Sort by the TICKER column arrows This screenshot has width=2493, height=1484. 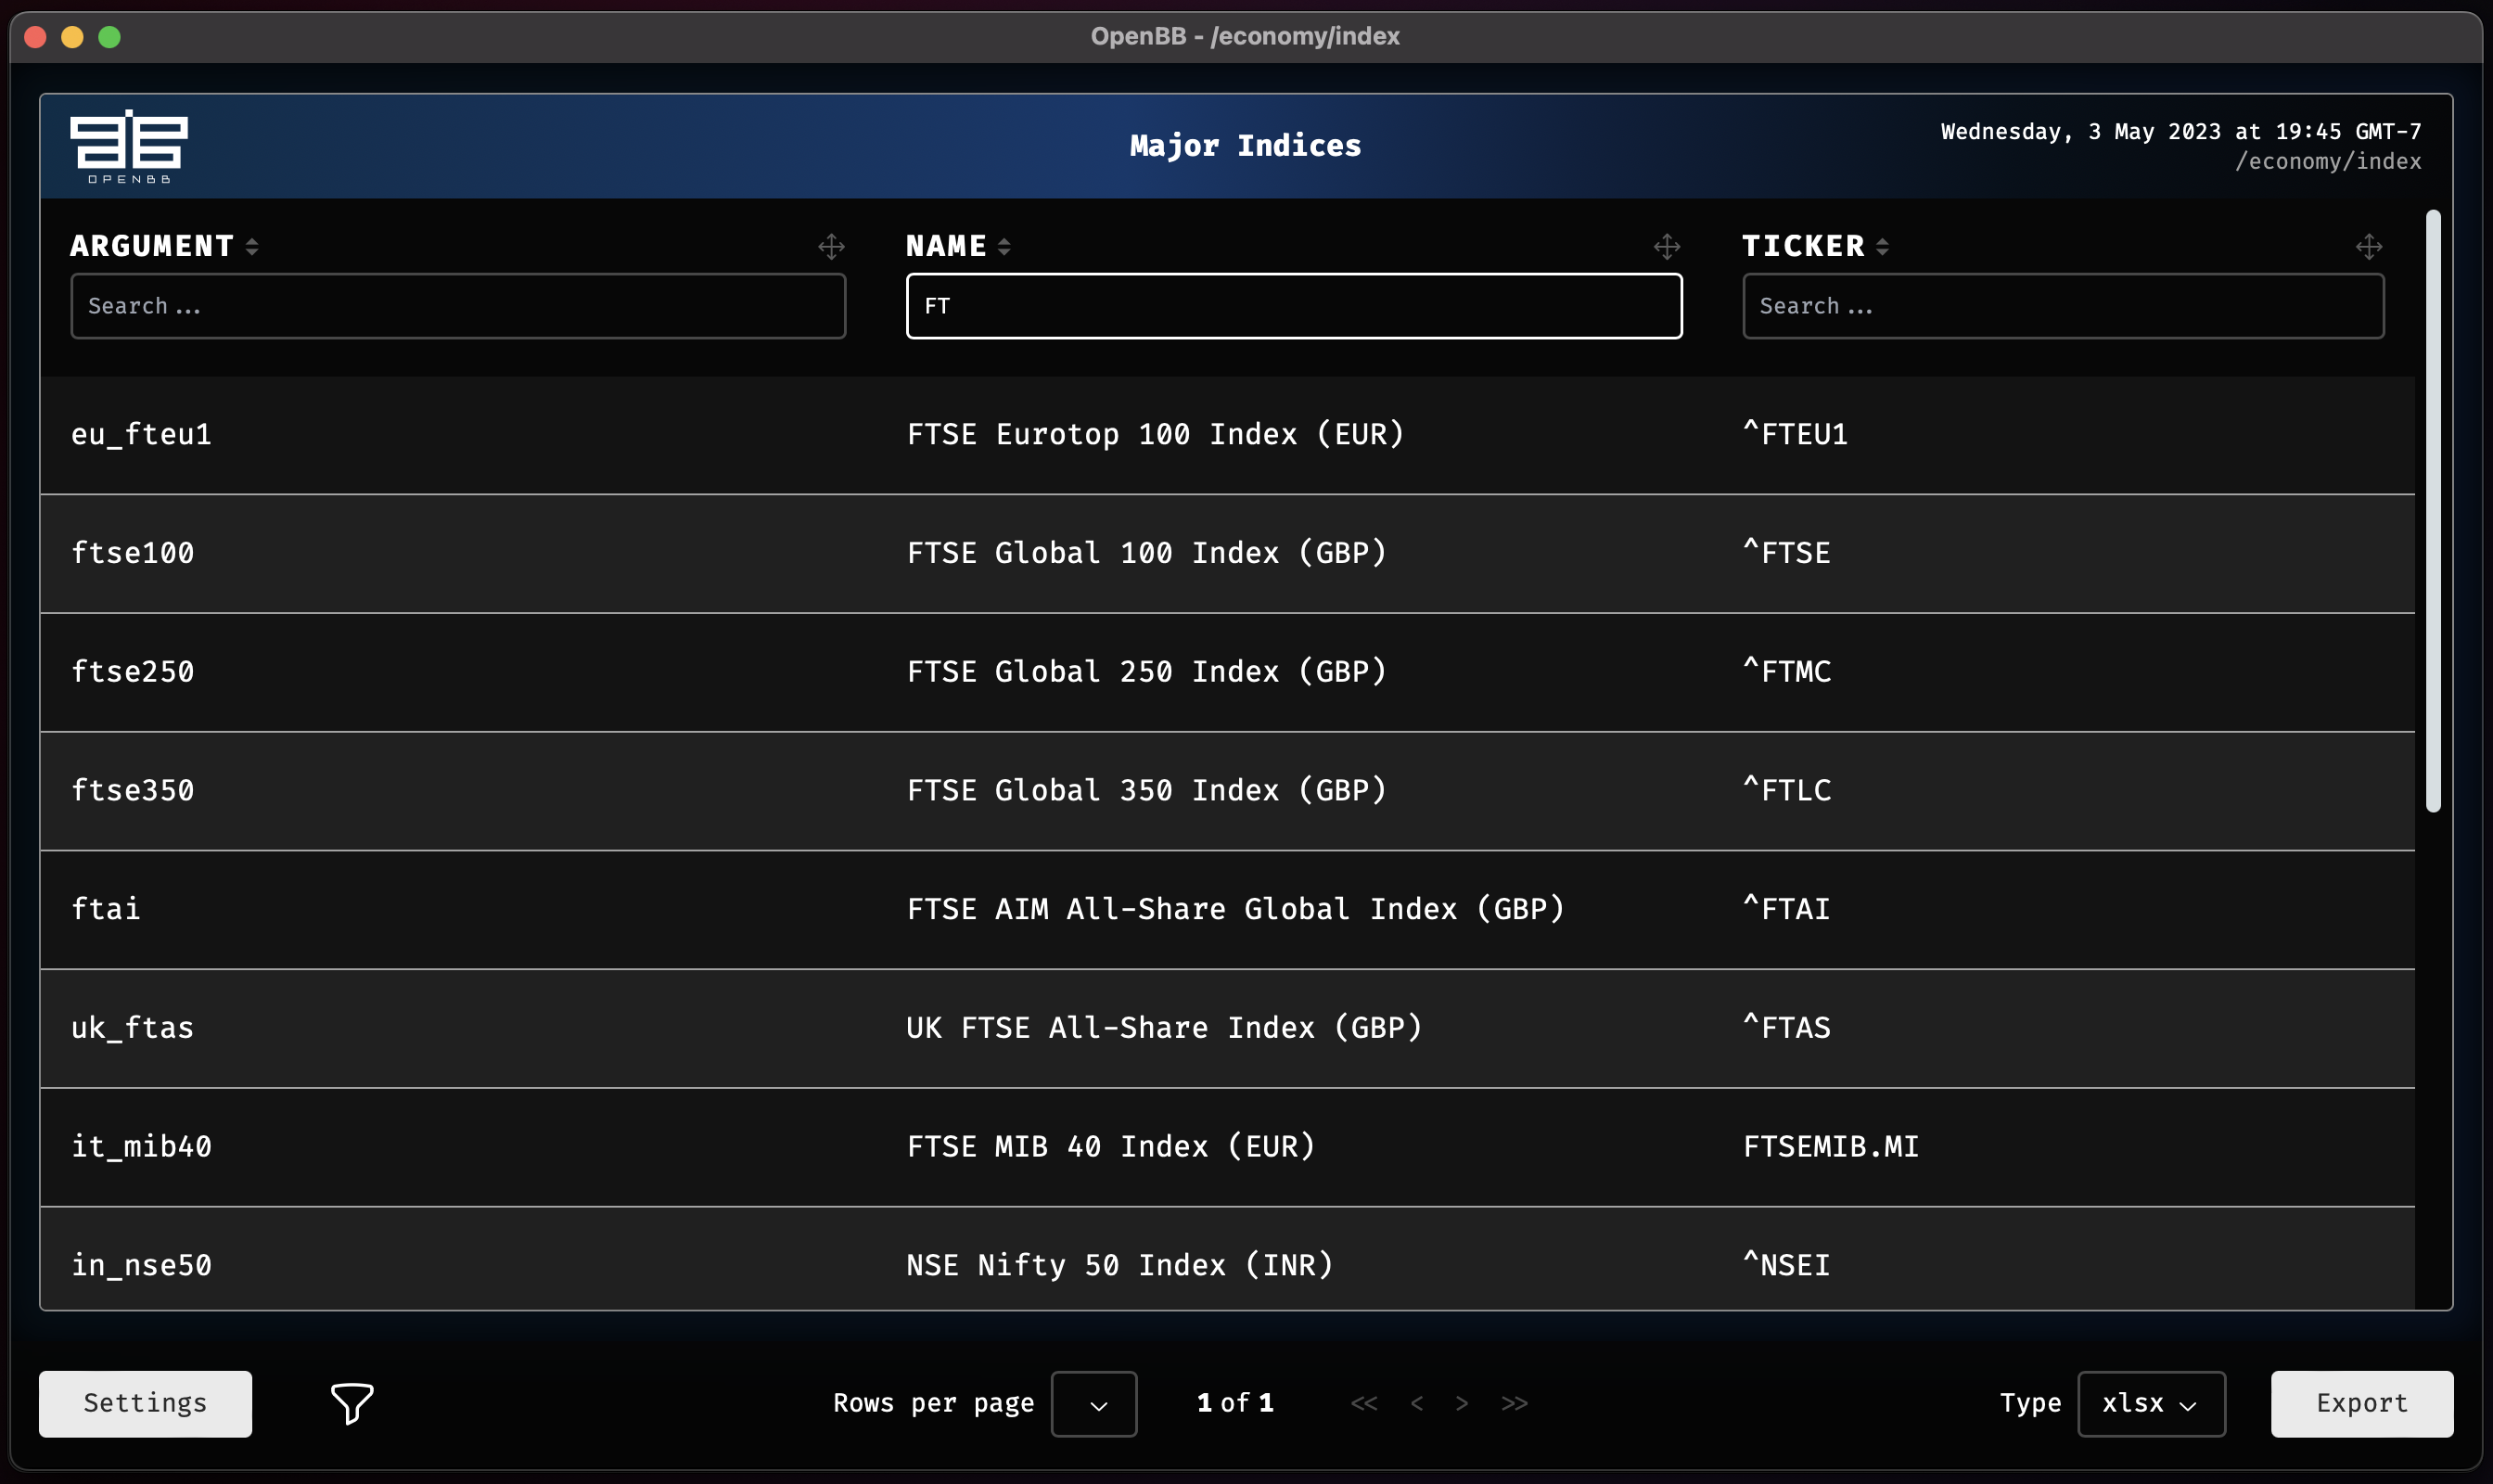(x=1882, y=246)
